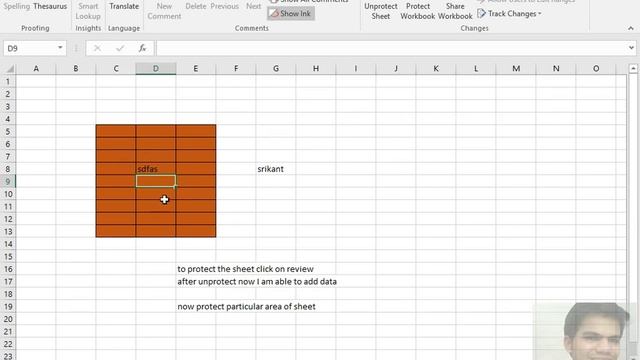Toggle the Show Ink button
The image size is (640, 360).
point(291,13)
